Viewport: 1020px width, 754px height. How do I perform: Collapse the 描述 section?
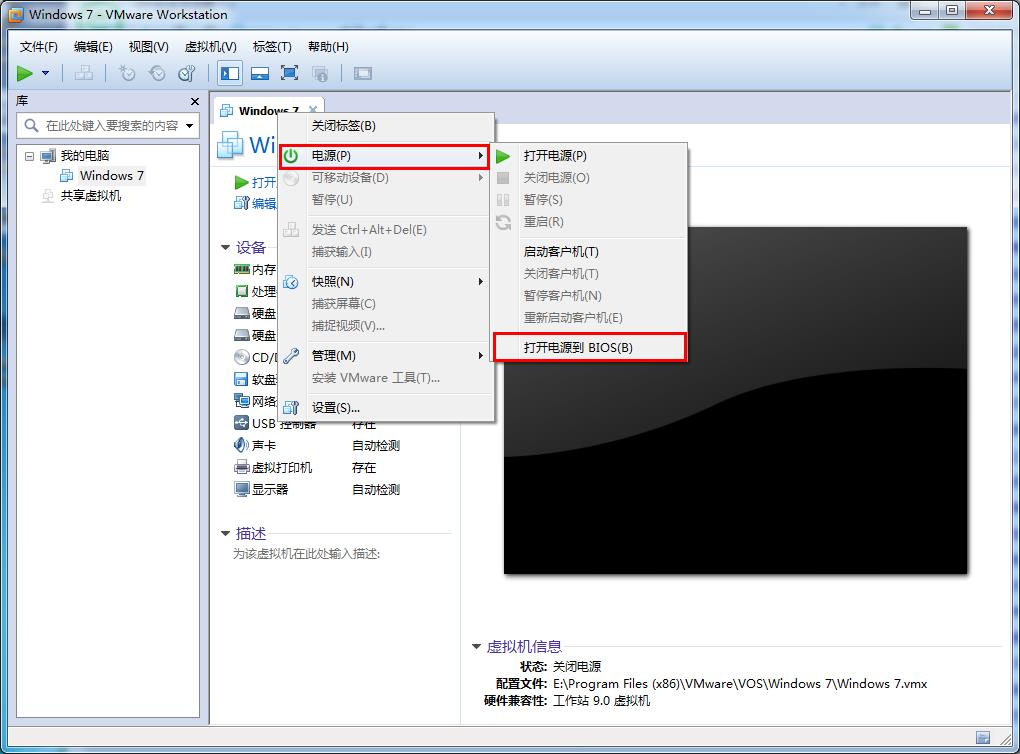coord(226,534)
